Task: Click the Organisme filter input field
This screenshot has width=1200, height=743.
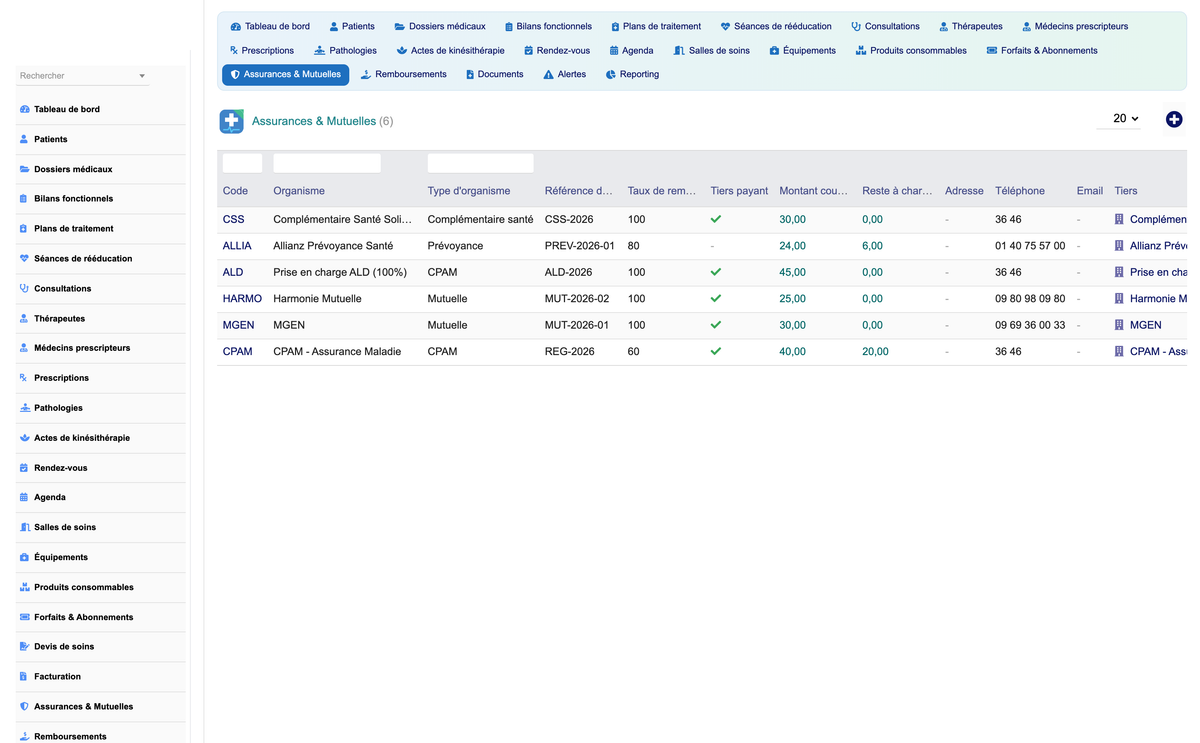Action: pos(327,163)
